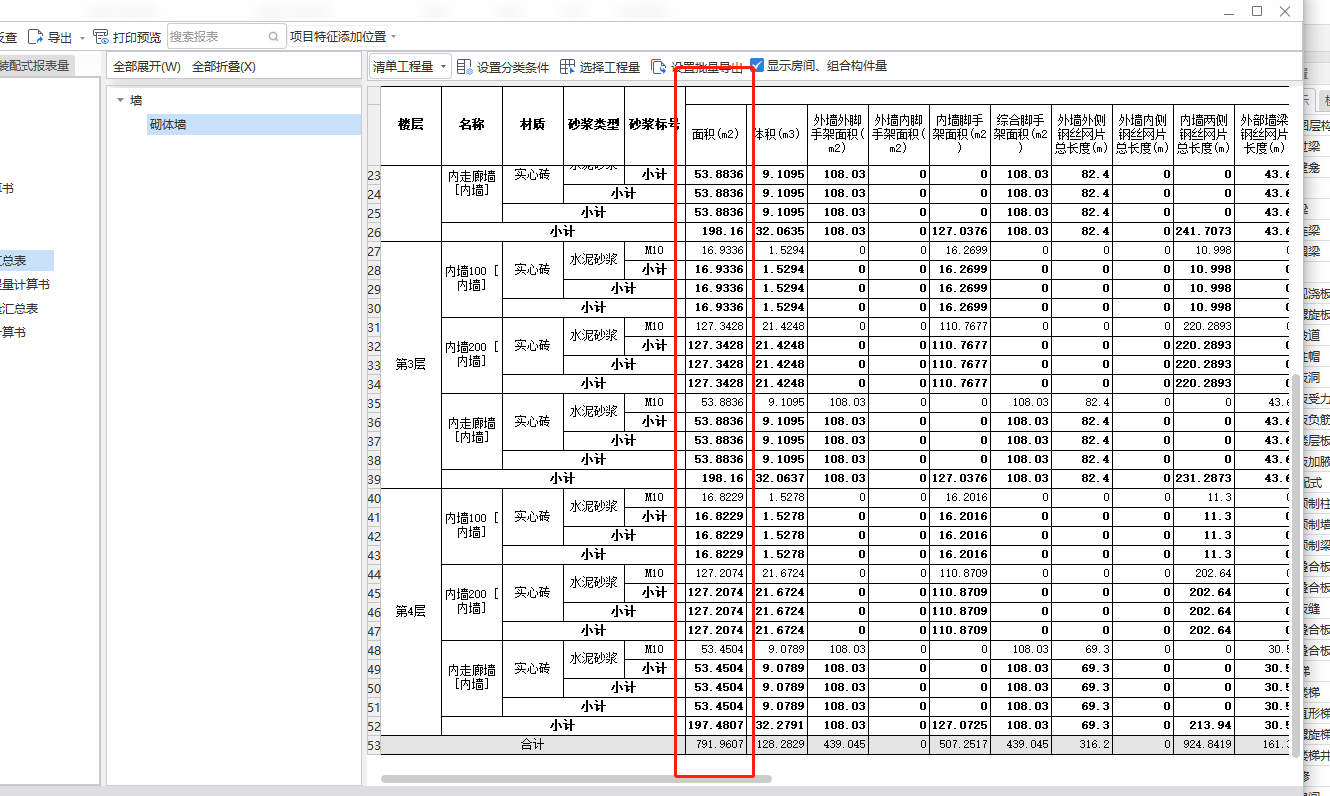
Task: Click subtotal value 197.4807
Action: [716, 726]
